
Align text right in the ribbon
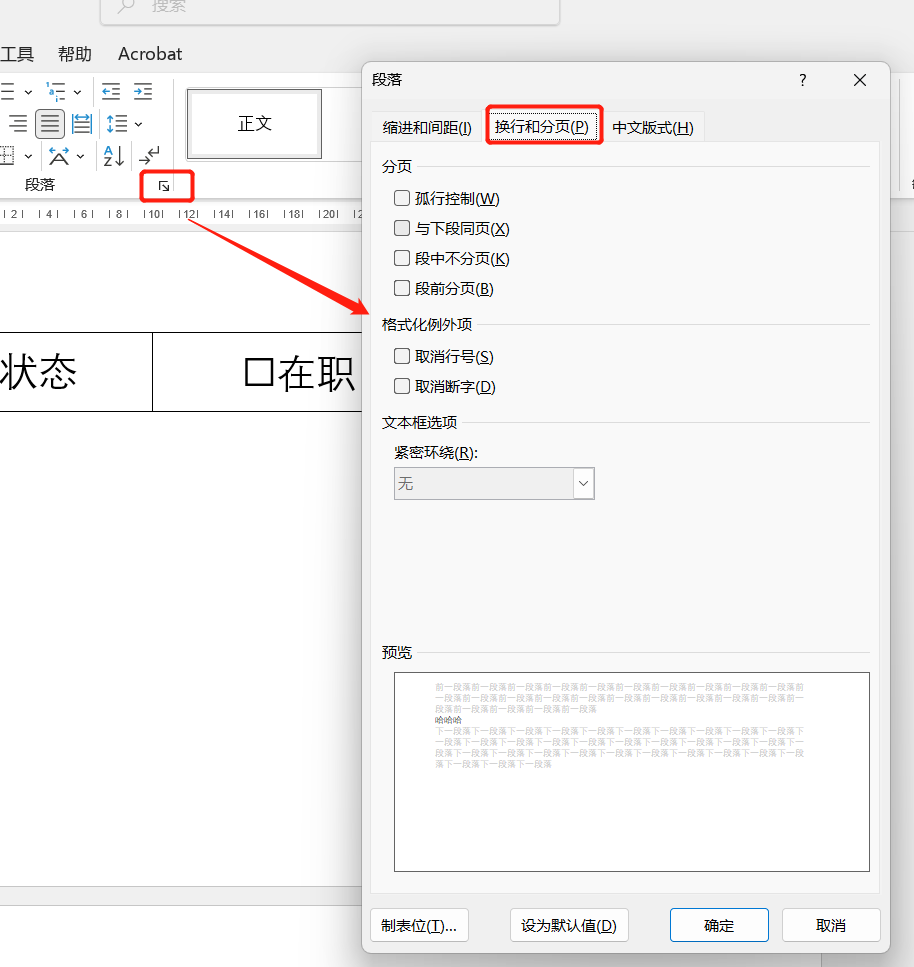click(18, 124)
